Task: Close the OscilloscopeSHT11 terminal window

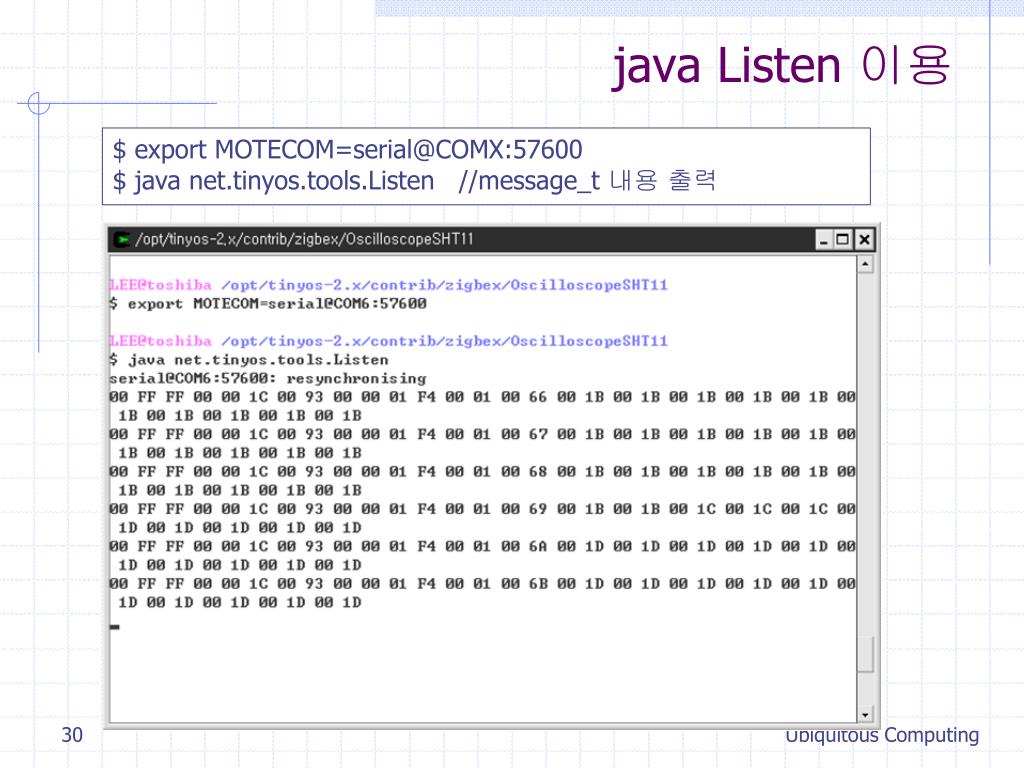Action: coord(864,240)
